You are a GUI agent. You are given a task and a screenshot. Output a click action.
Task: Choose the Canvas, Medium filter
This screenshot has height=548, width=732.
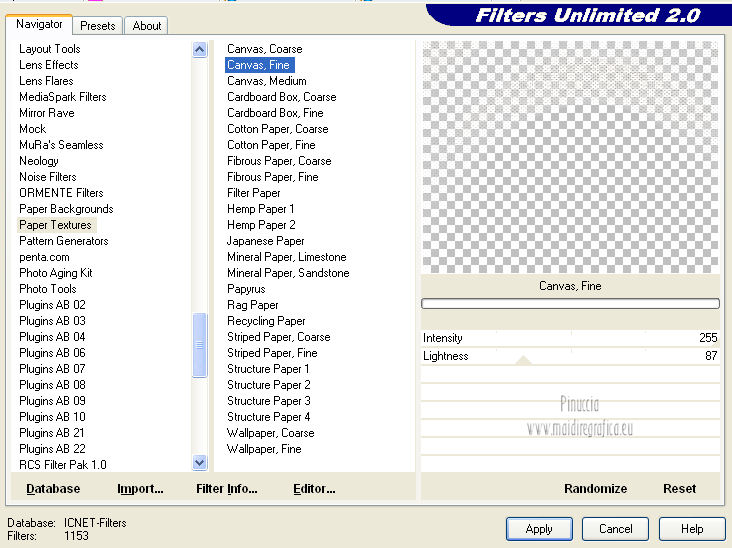267,81
